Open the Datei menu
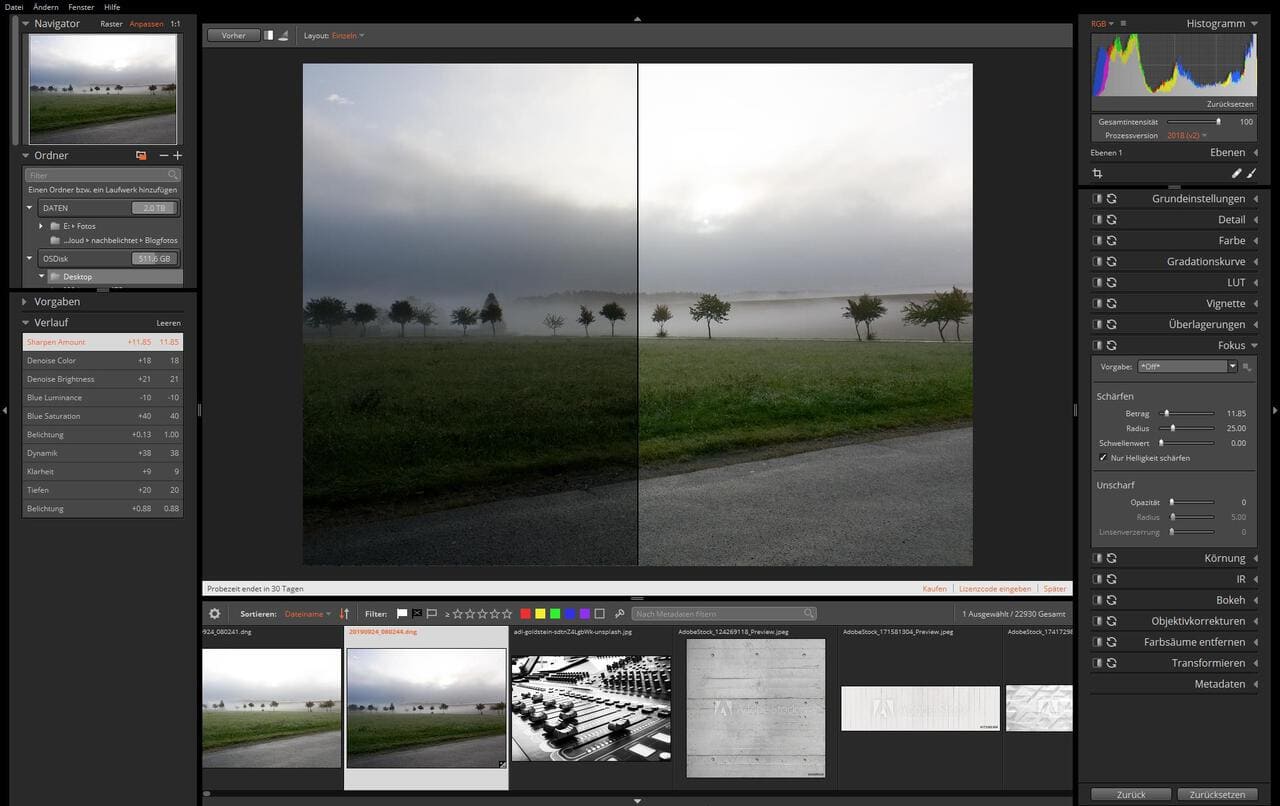Image resolution: width=1280 pixels, height=806 pixels. 14,7
